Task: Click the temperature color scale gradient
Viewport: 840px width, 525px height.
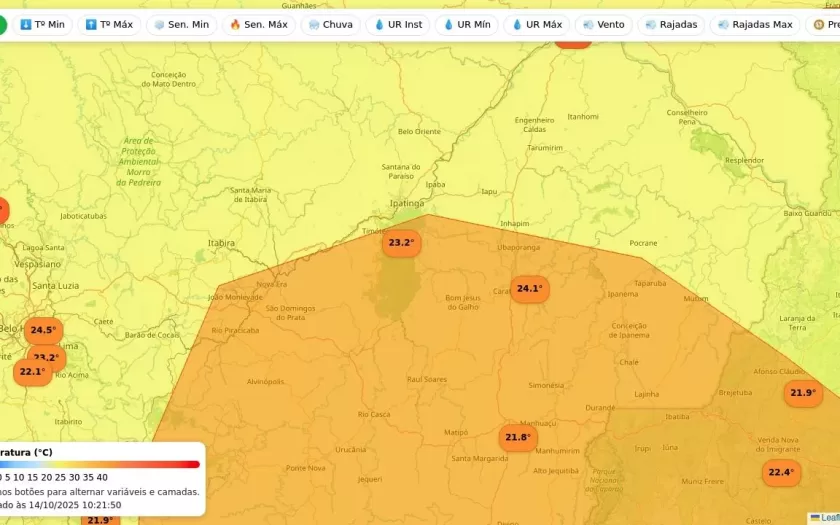Action: tap(100, 464)
